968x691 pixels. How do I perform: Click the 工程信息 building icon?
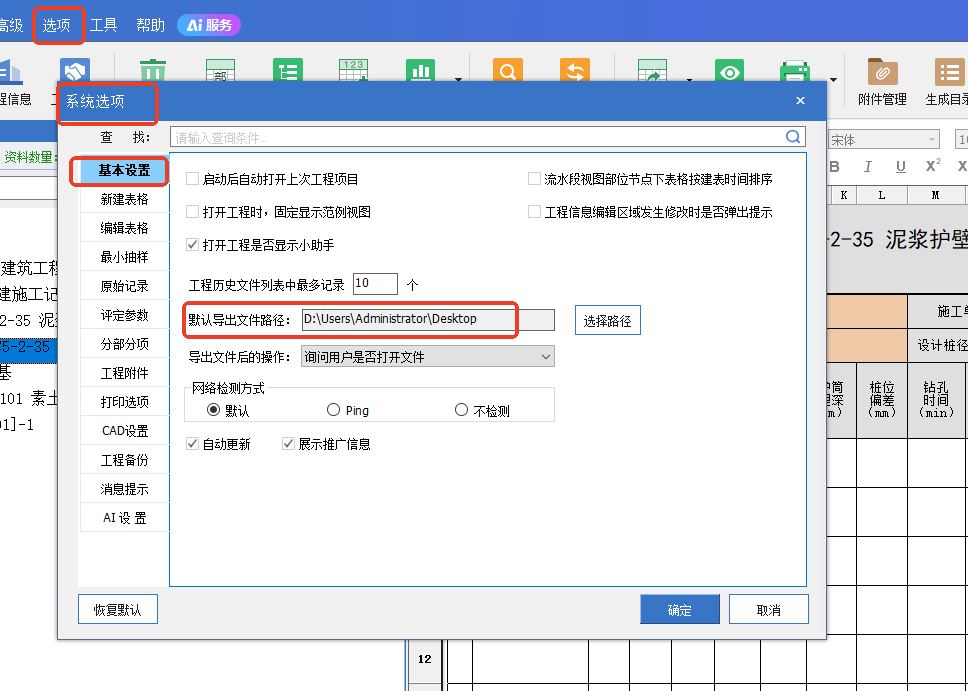point(11,72)
